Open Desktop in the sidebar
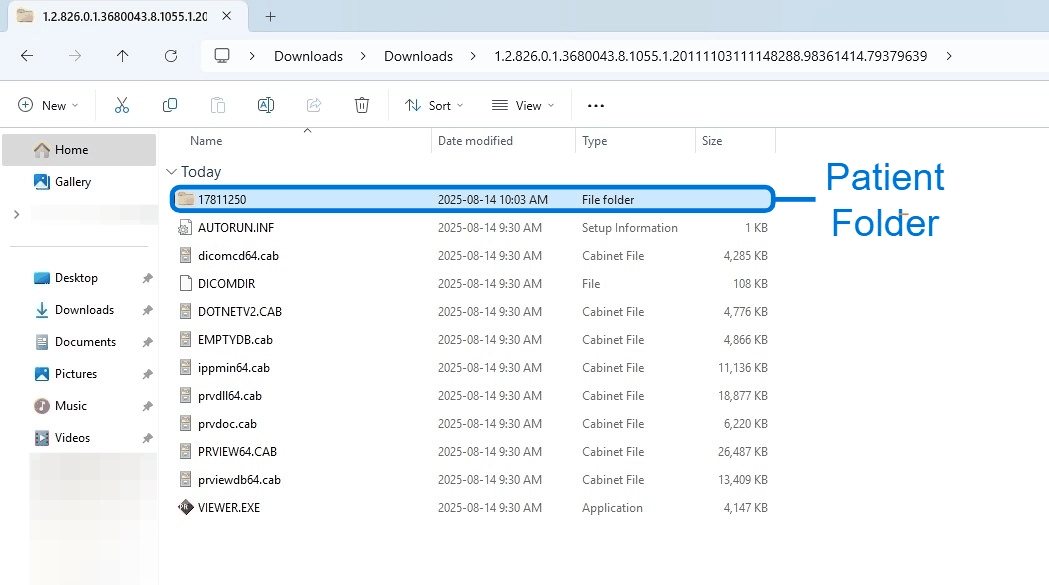The height and width of the screenshot is (585, 1049). point(76,278)
